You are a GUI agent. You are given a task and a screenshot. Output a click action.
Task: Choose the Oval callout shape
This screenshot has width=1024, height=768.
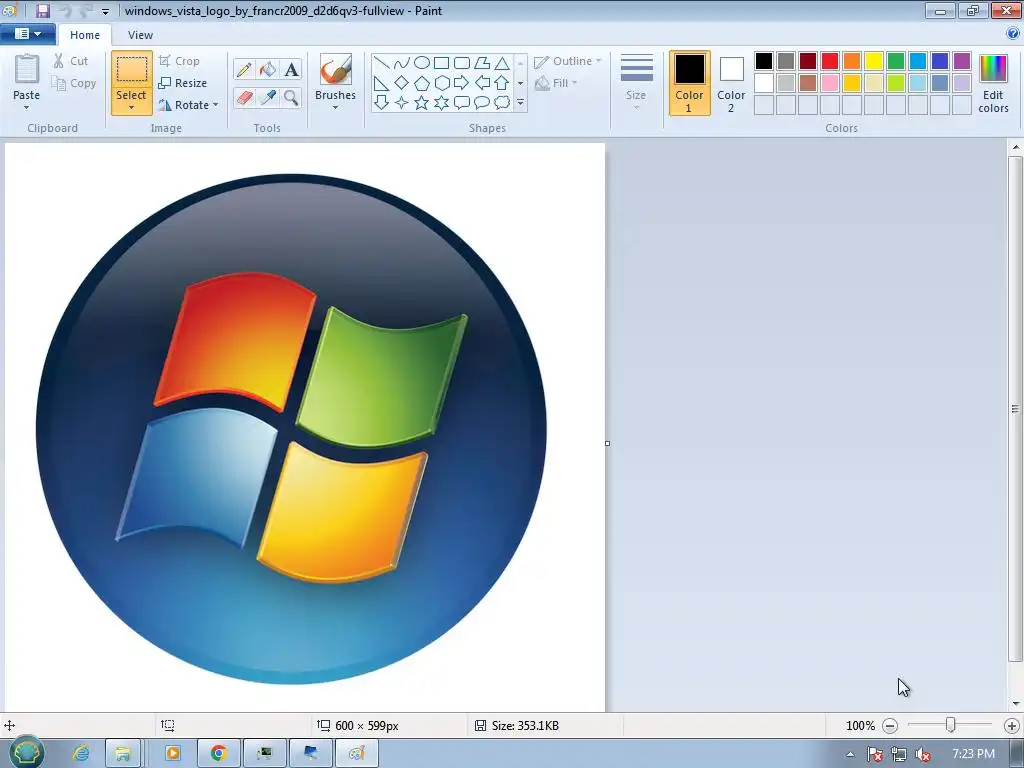(x=482, y=103)
